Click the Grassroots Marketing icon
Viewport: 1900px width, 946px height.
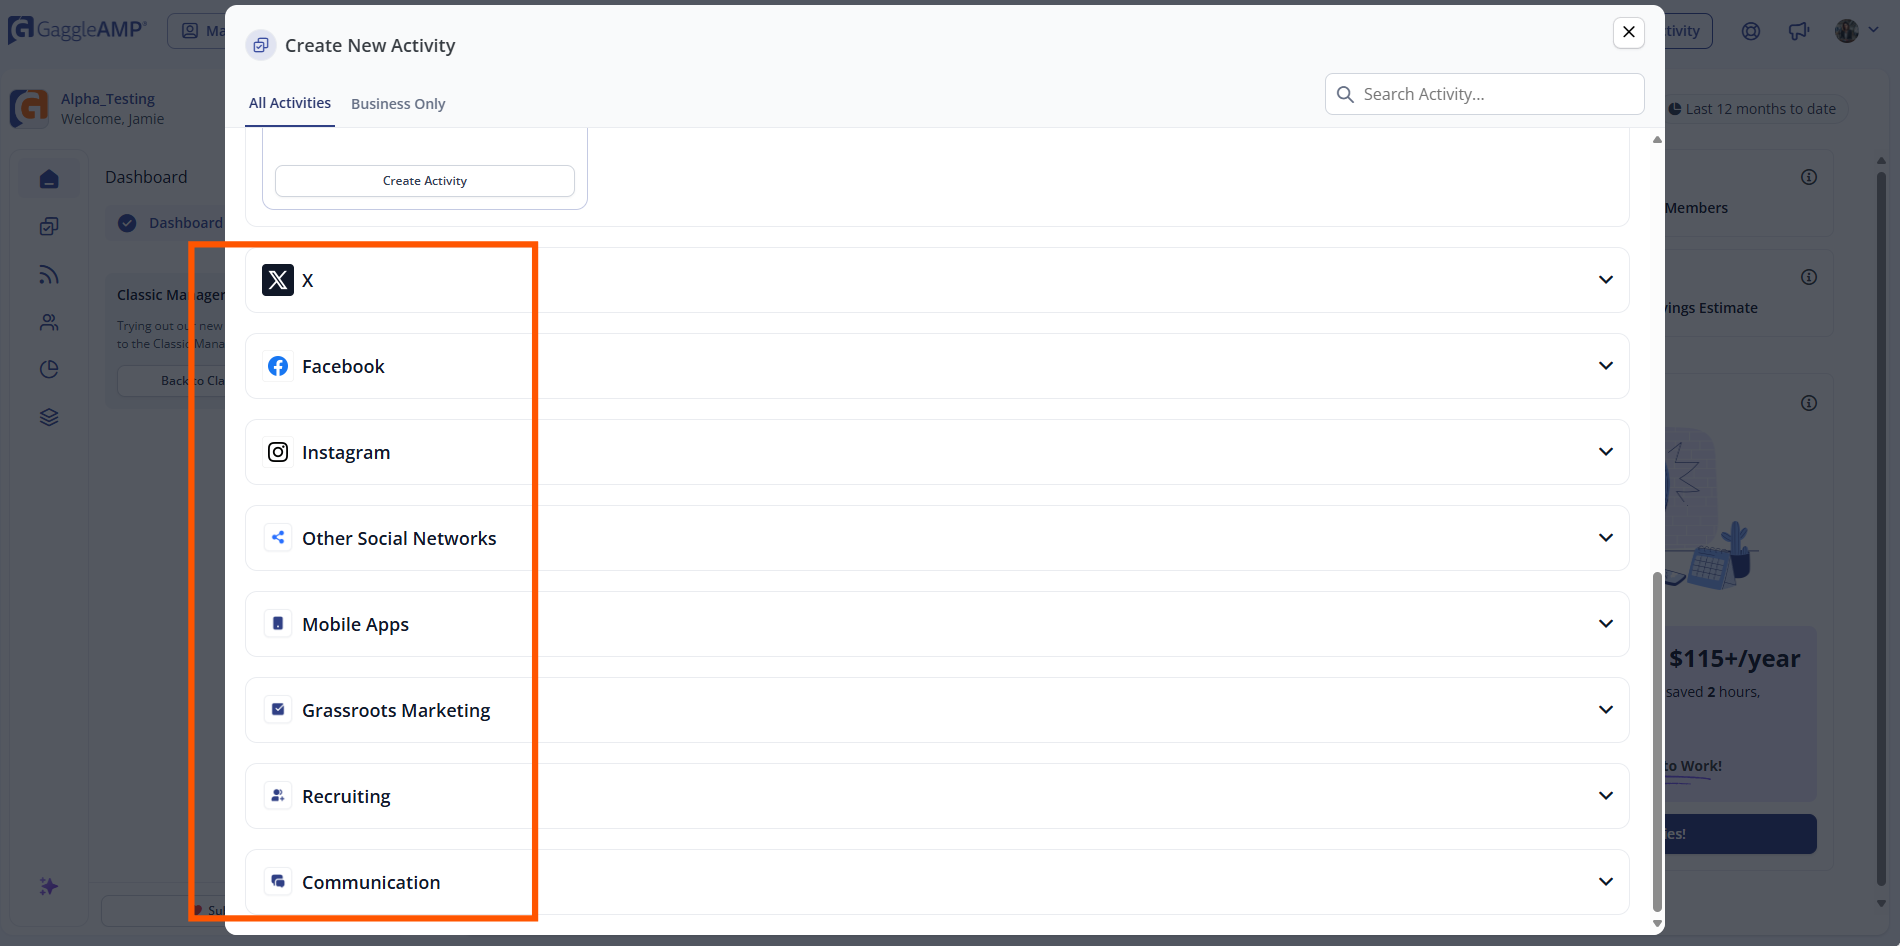pyautogui.click(x=278, y=710)
